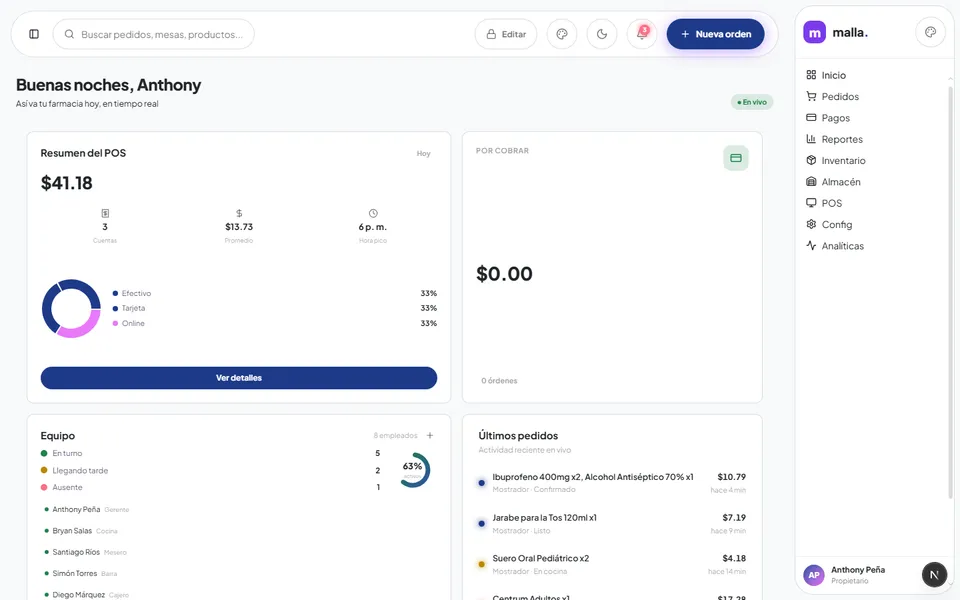Image resolution: width=960 pixels, height=600 pixels.
Task: Open the AP user avatar
Action: click(x=814, y=575)
